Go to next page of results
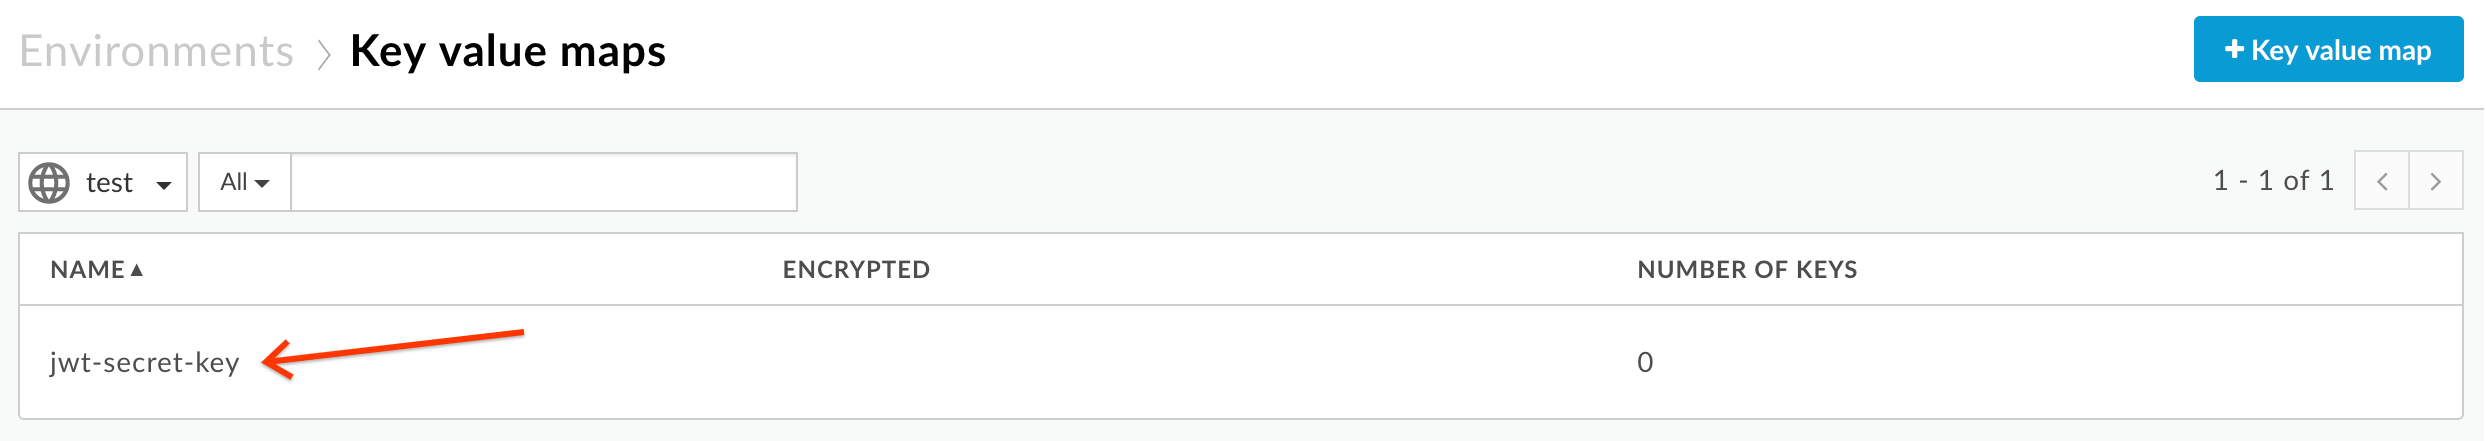This screenshot has width=2486, height=441. pyautogui.click(x=2436, y=181)
